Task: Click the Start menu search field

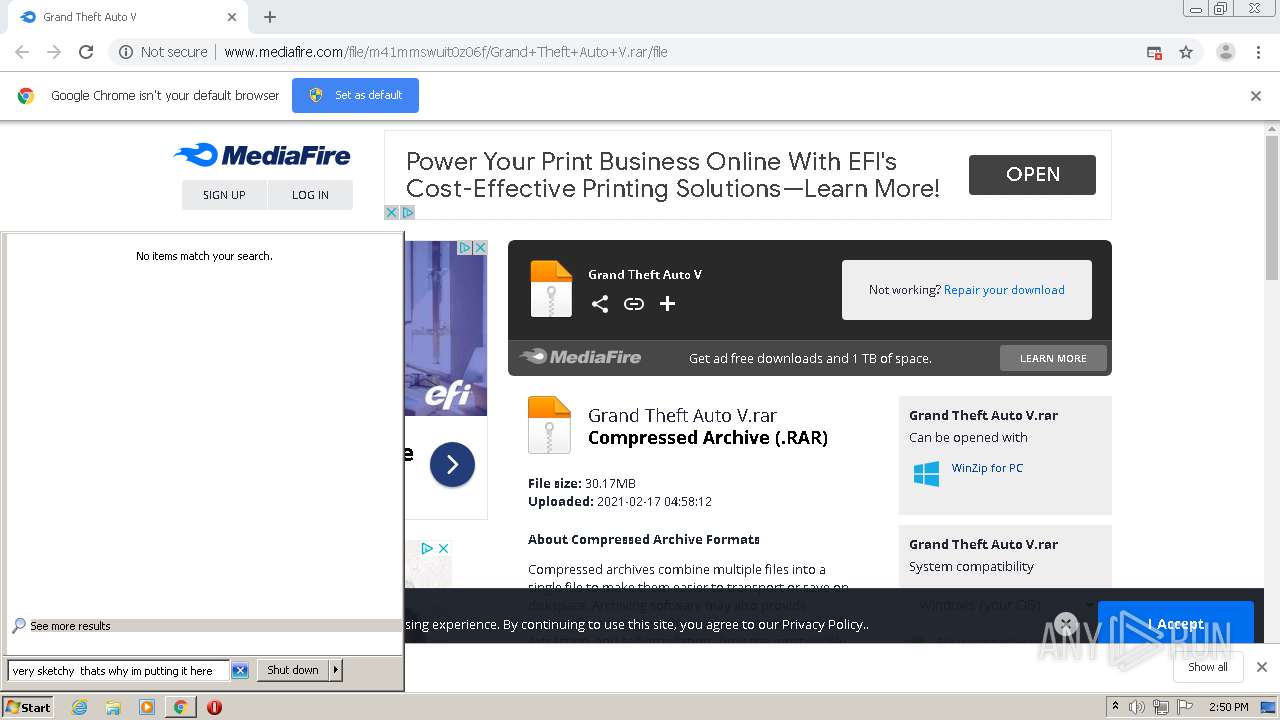Action: [120, 671]
